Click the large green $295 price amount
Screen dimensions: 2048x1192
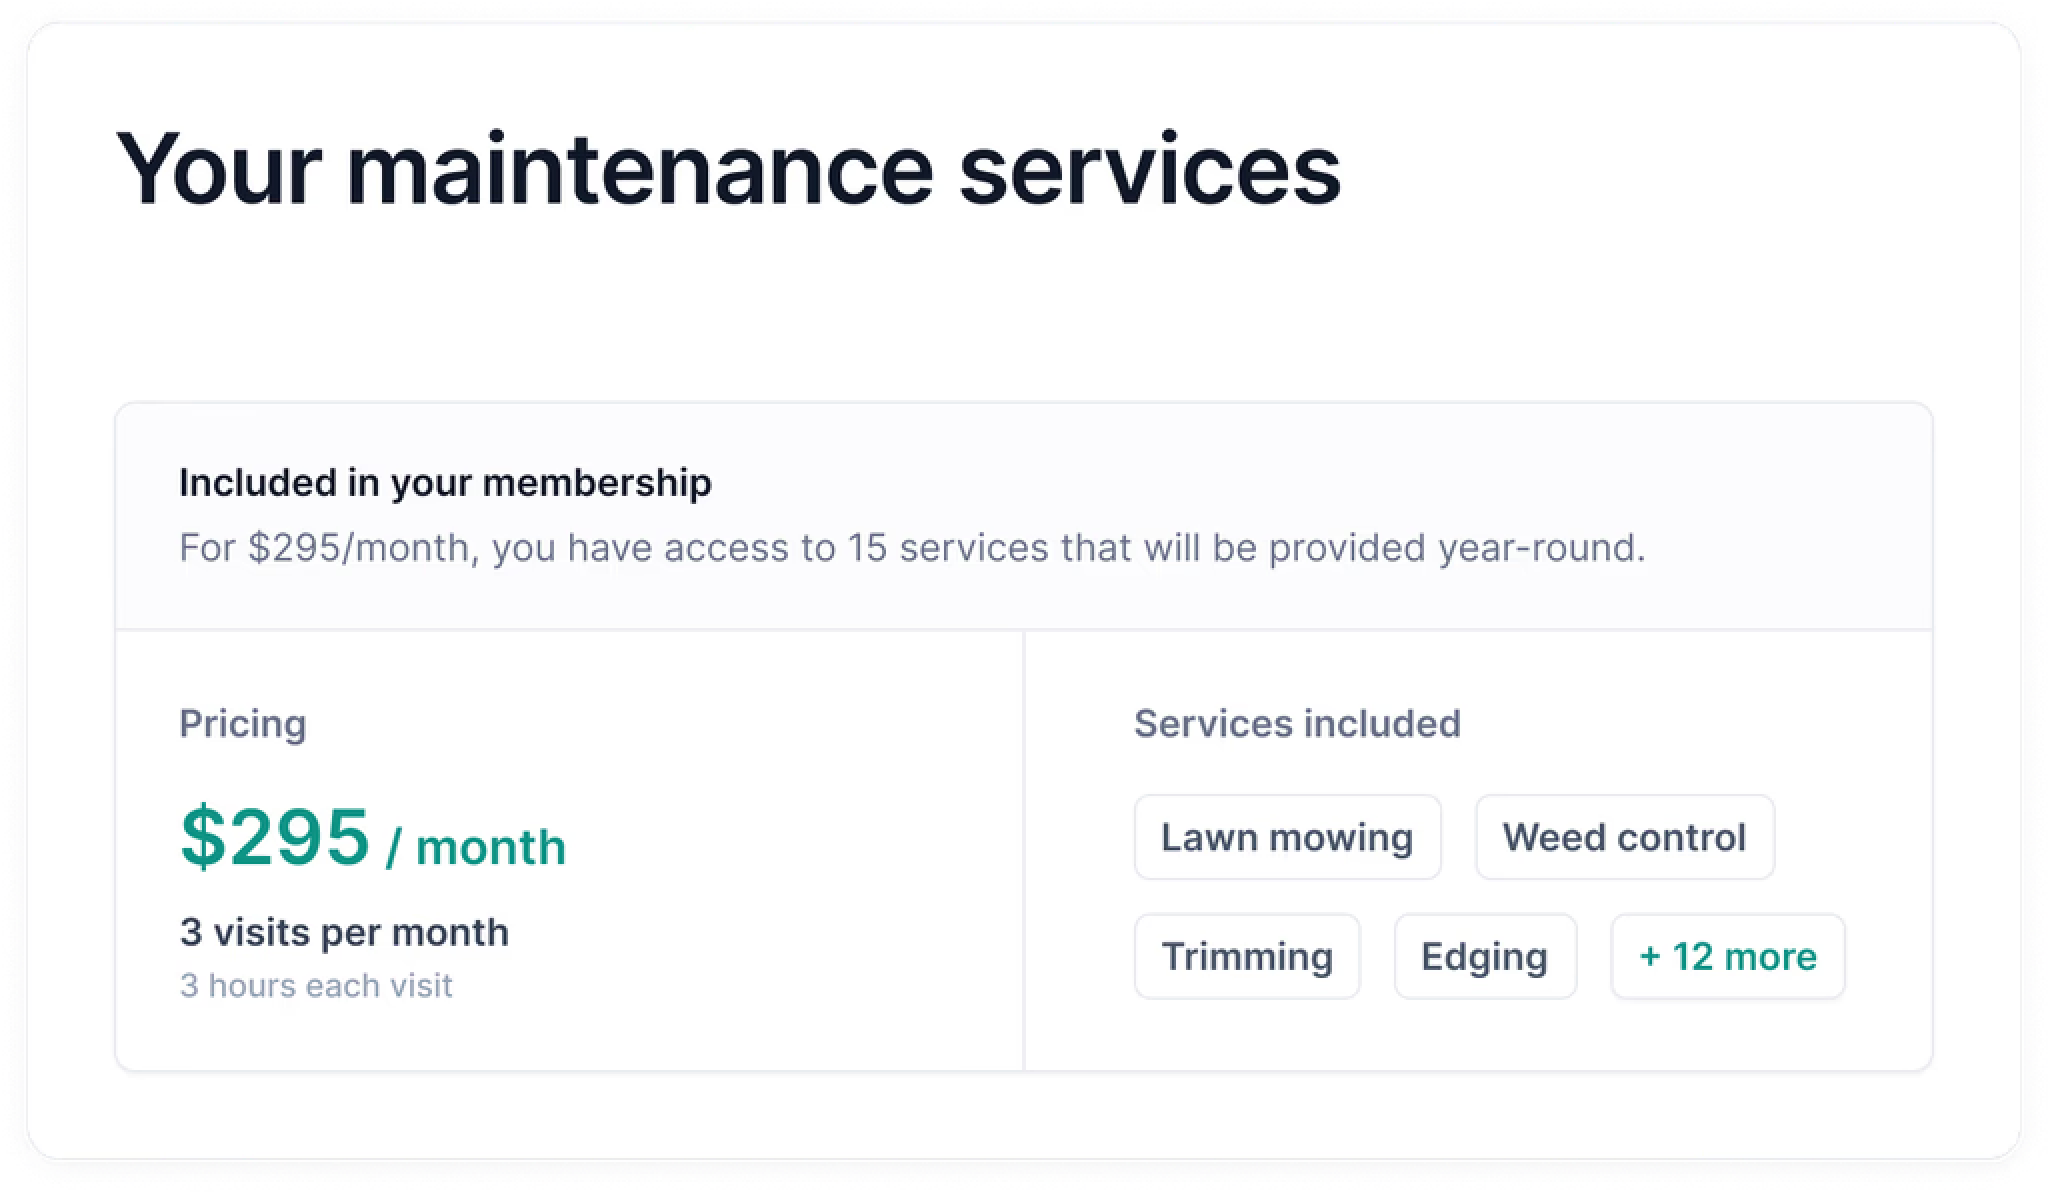[275, 836]
